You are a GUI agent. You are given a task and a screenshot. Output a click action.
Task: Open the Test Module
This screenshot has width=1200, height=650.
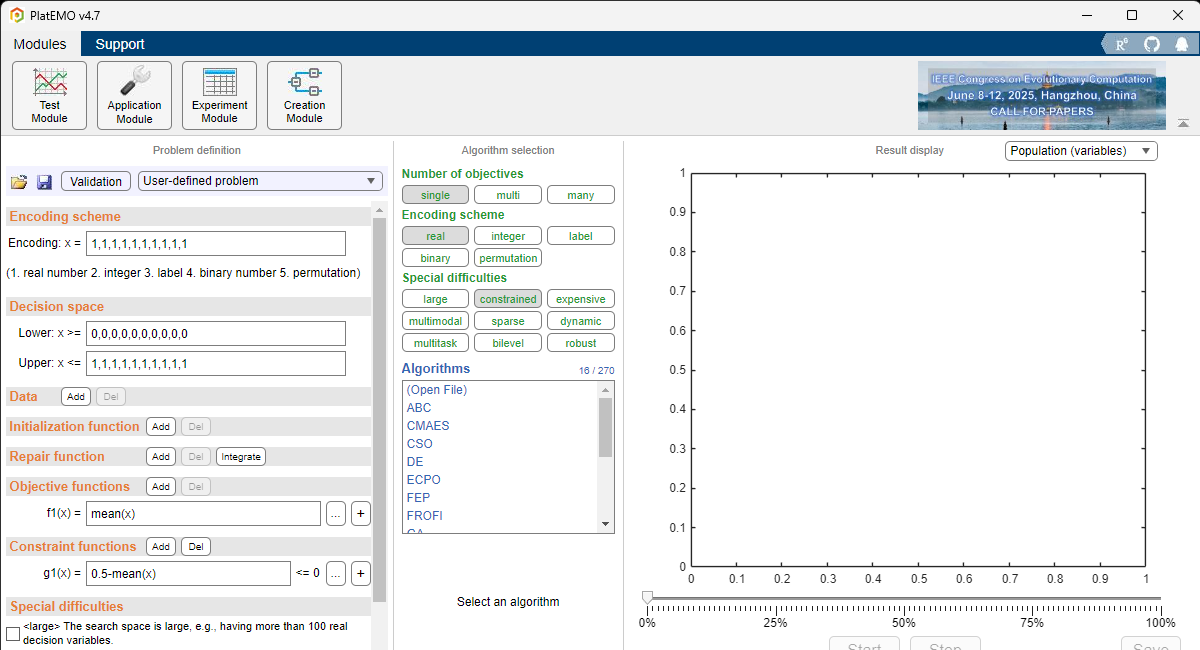click(49, 95)
